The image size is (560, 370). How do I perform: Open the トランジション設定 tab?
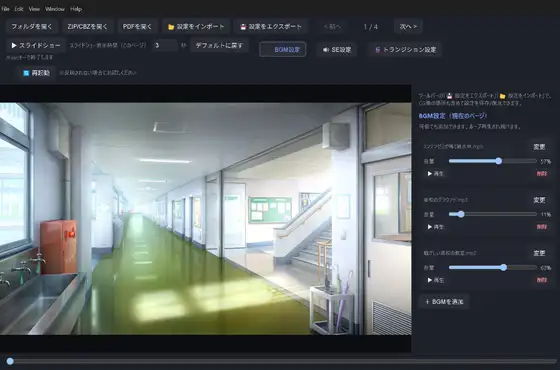pos(405,50)
